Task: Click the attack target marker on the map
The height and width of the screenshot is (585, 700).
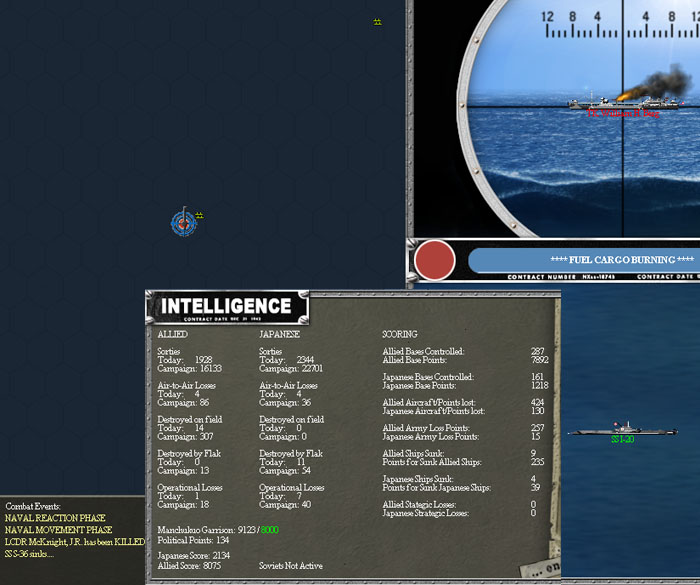Action: click(183, 222)
